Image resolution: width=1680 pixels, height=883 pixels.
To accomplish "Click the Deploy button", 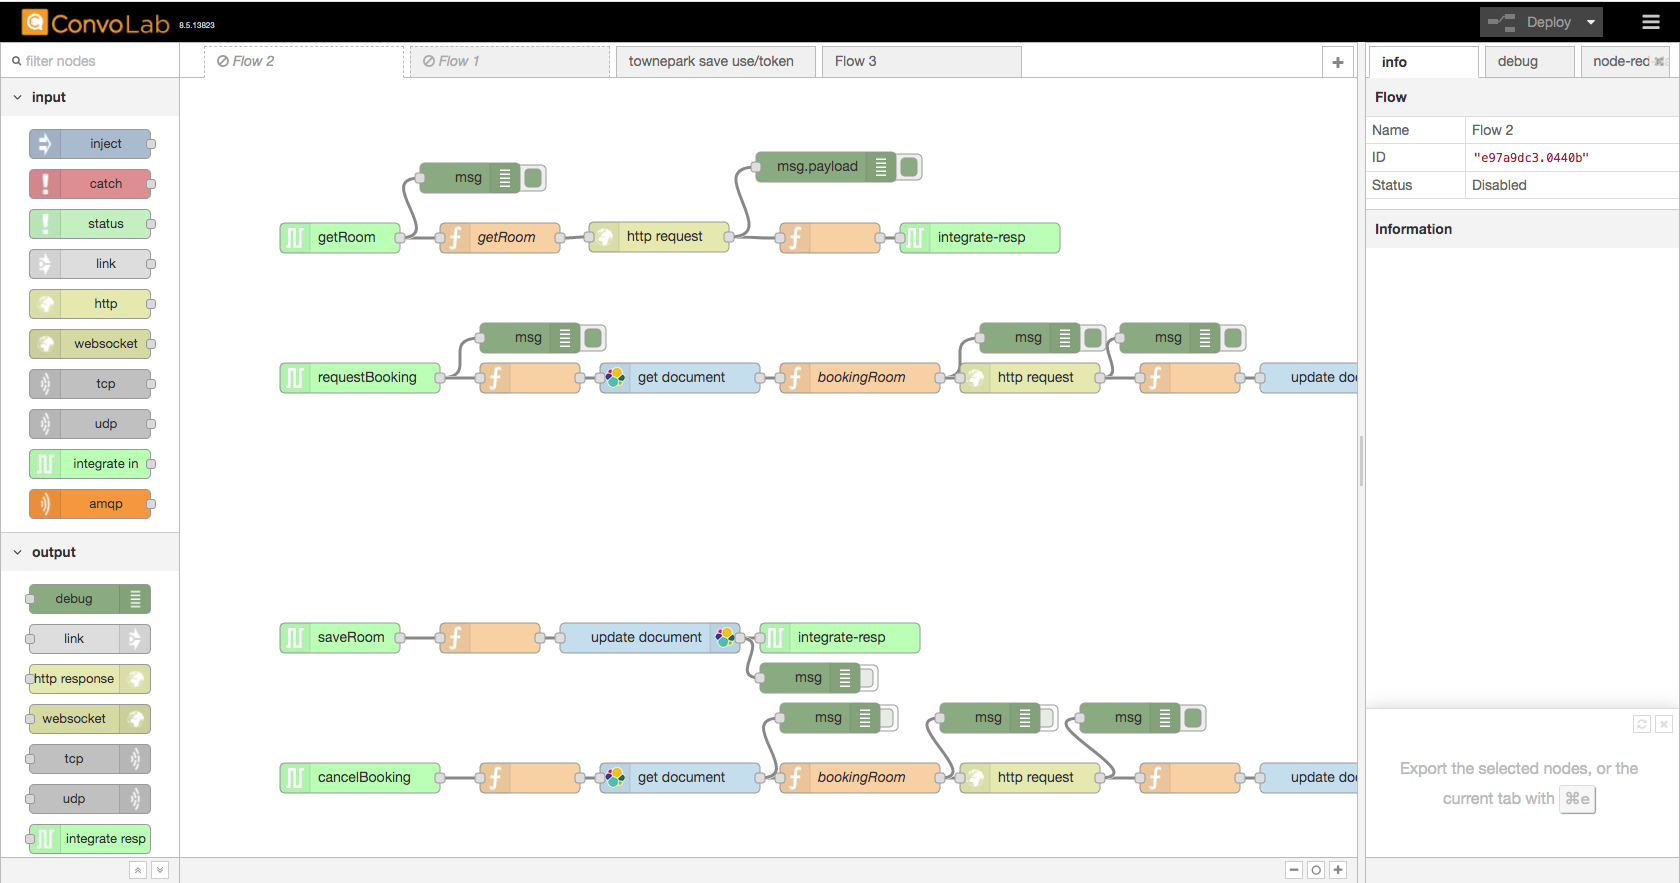I will [x=1530, y=22].
